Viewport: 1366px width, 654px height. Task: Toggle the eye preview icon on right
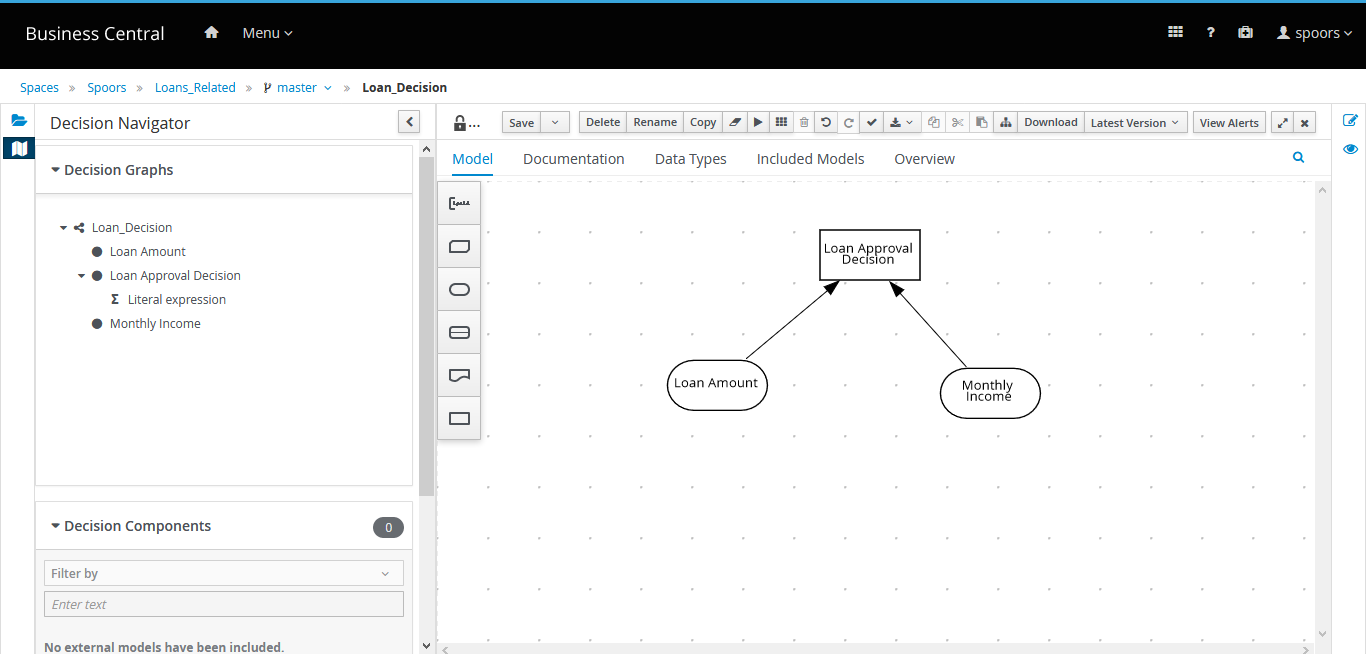pyautogui.click(x=1350, y=149)
